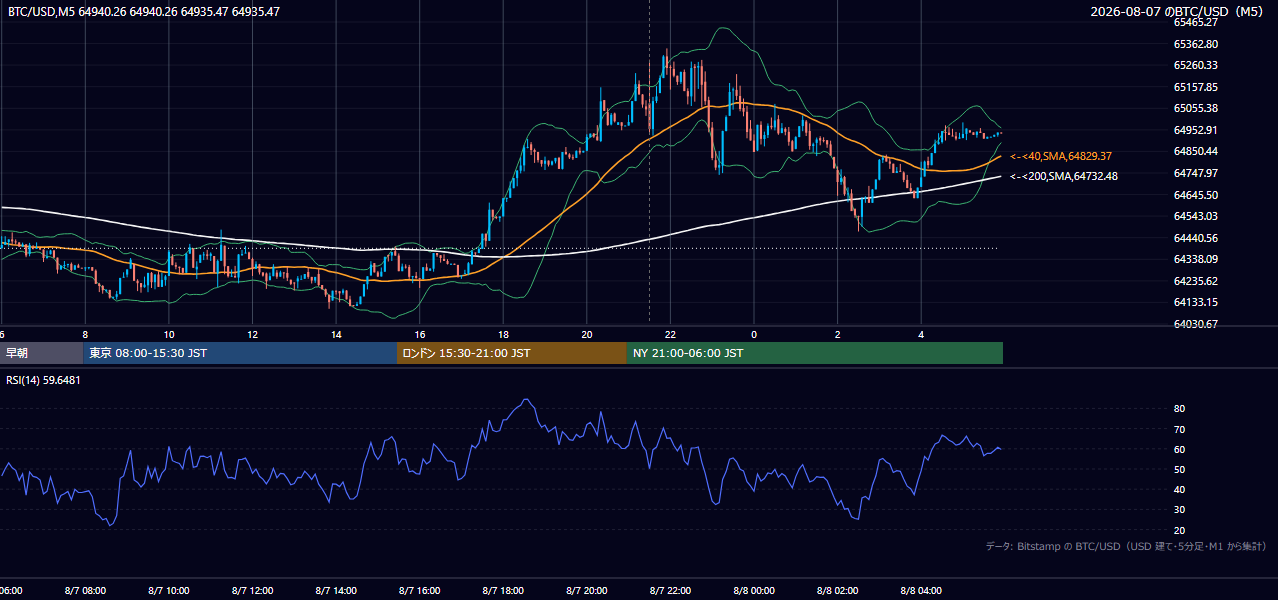
Task: Select the 8/7 08:00 date label
Action: pyautogui.click(x=85, y=591)
